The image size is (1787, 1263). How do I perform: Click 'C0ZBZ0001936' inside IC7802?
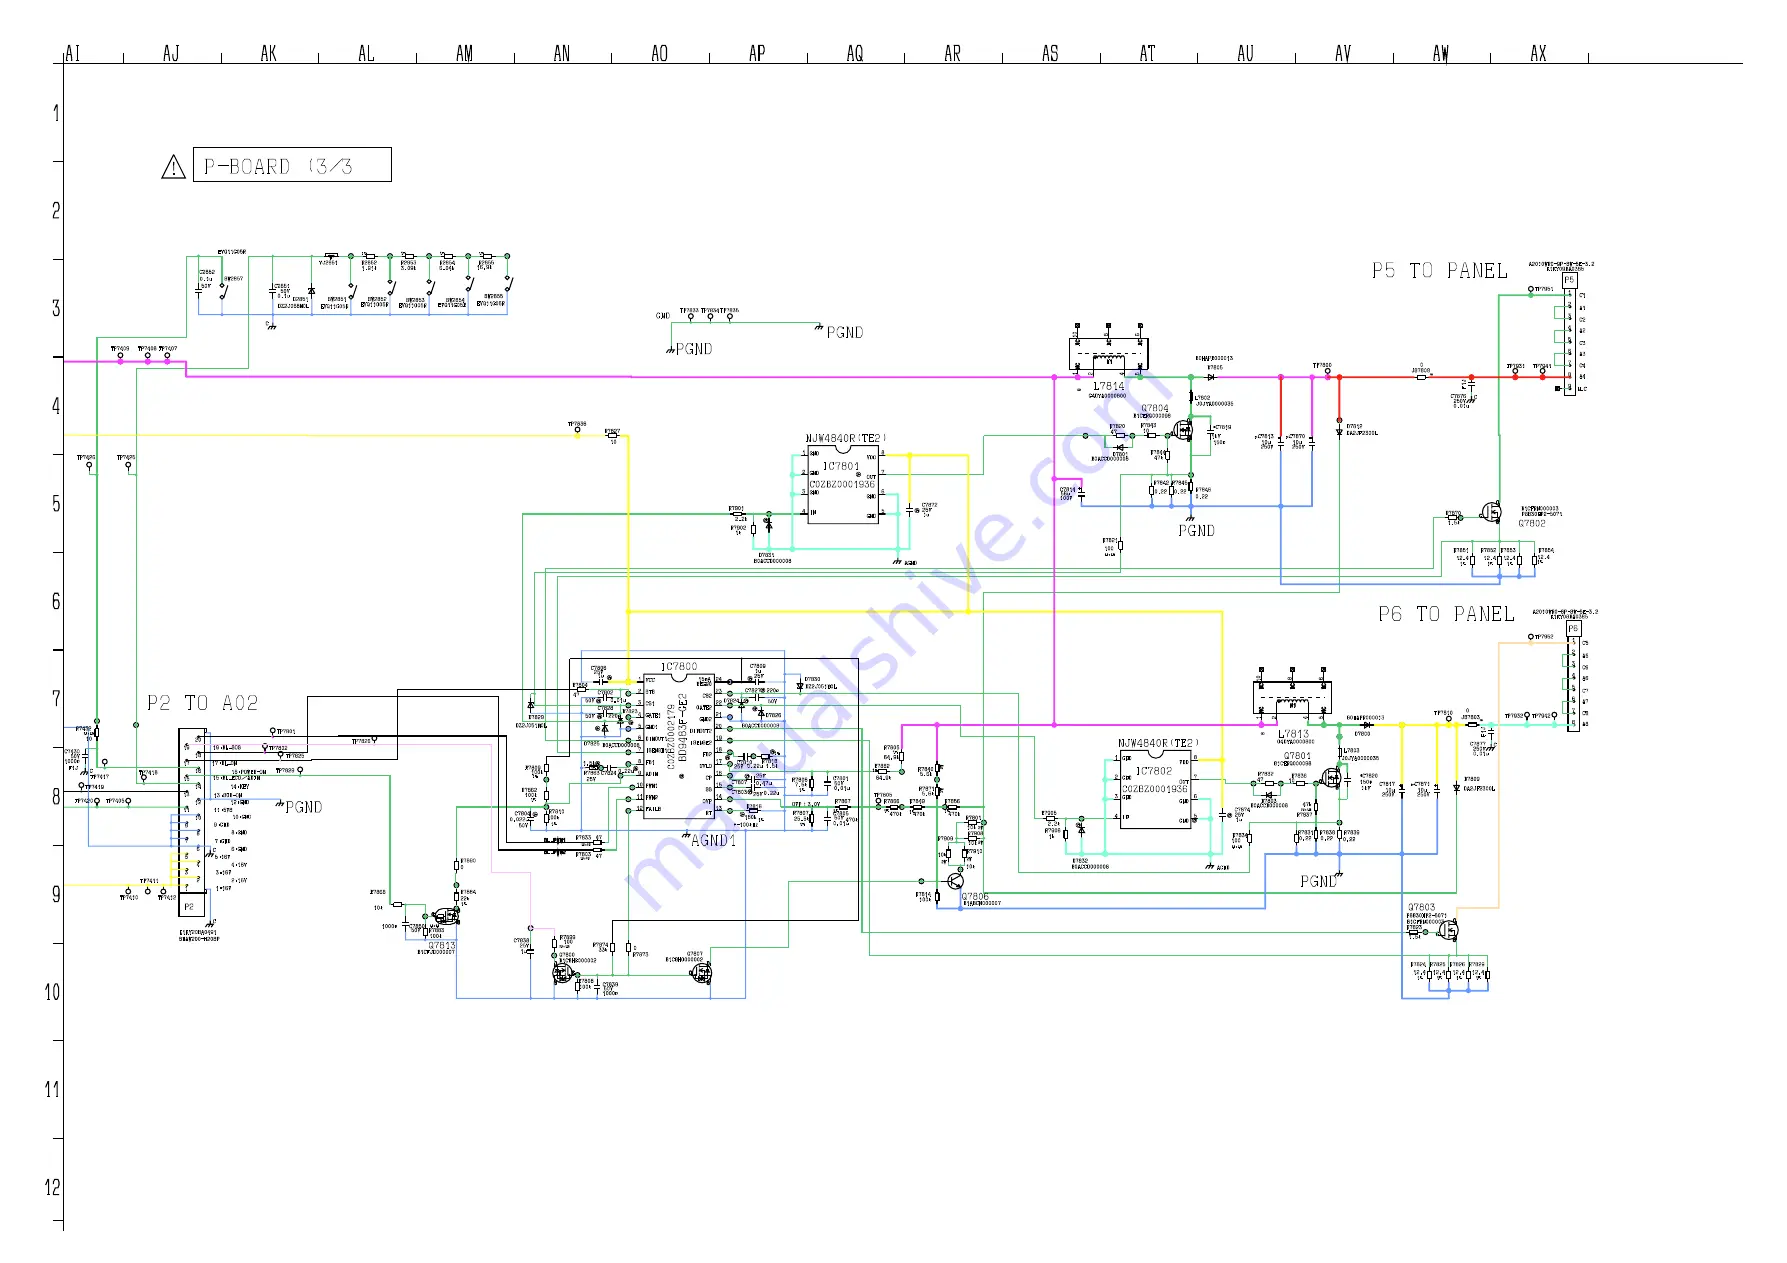1155,789
